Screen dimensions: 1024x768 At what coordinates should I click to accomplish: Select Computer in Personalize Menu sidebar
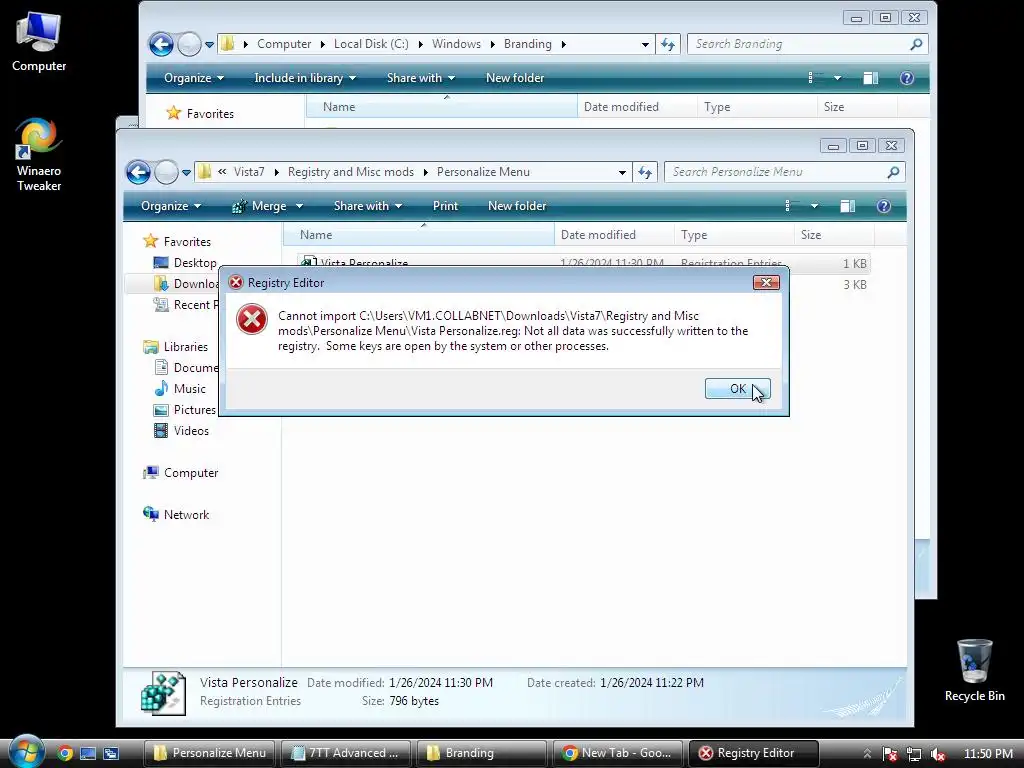pyautogui.click(x=181, y=472)
